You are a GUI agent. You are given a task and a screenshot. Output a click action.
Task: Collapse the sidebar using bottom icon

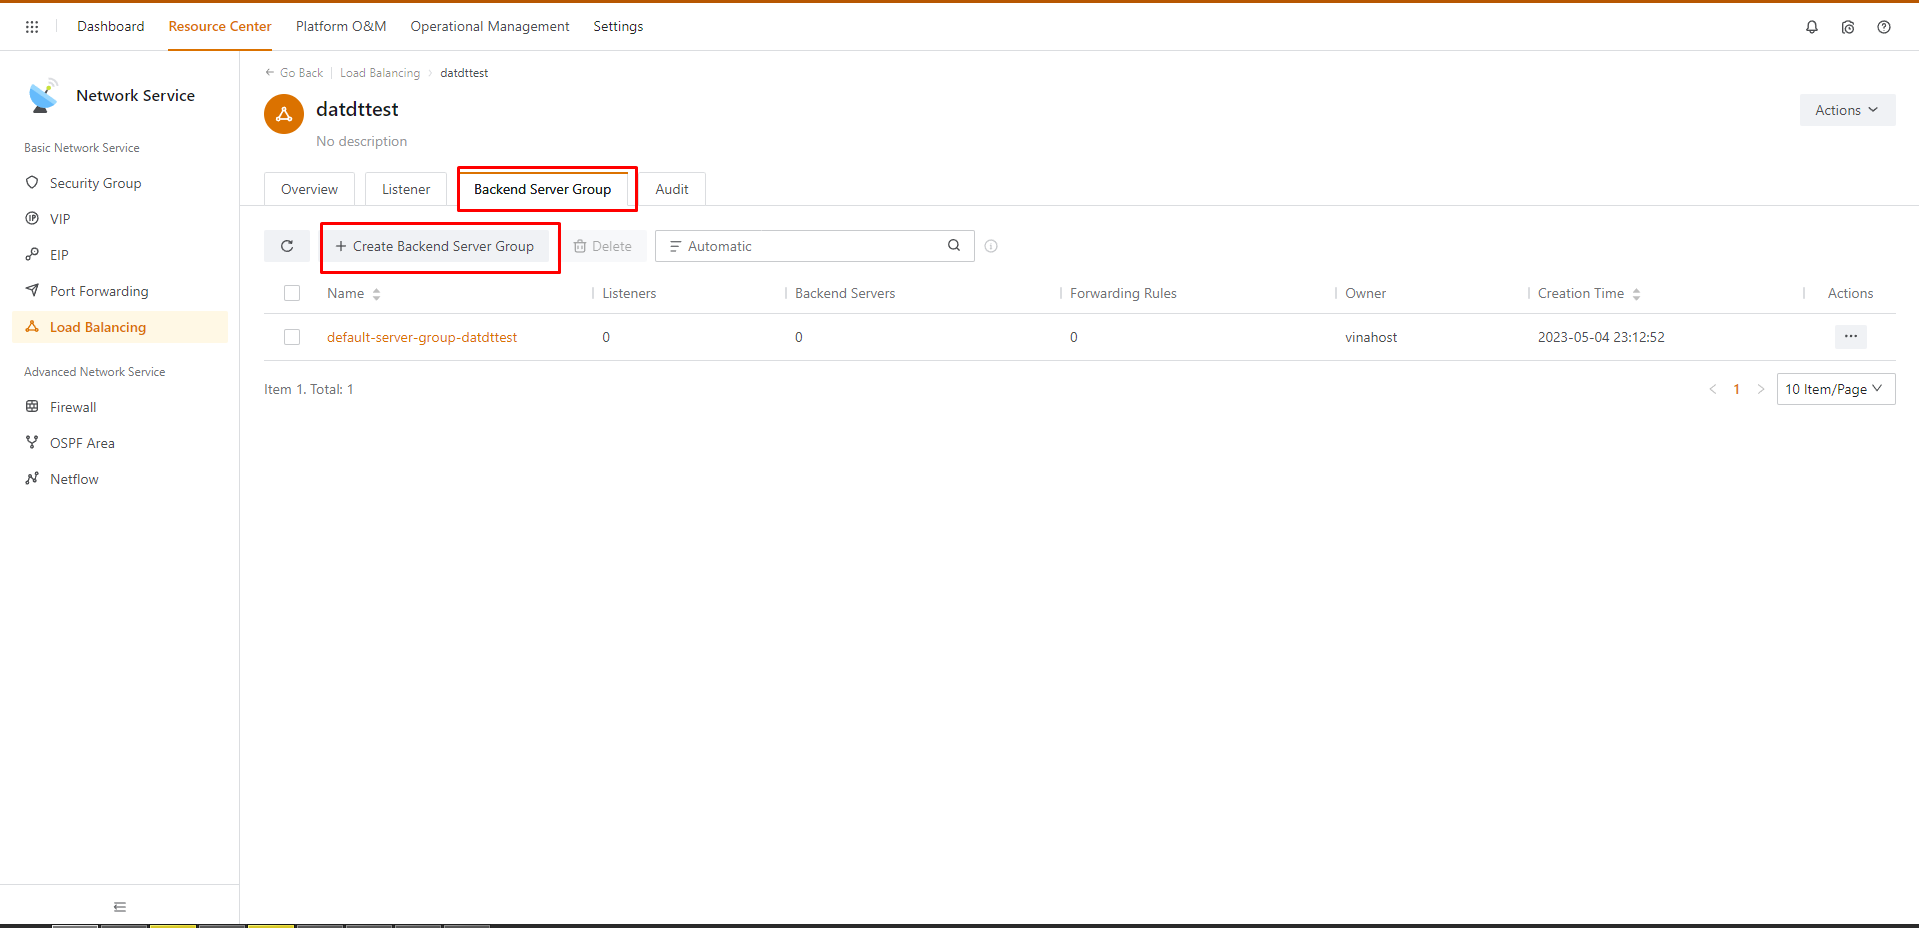pos(120,907)
